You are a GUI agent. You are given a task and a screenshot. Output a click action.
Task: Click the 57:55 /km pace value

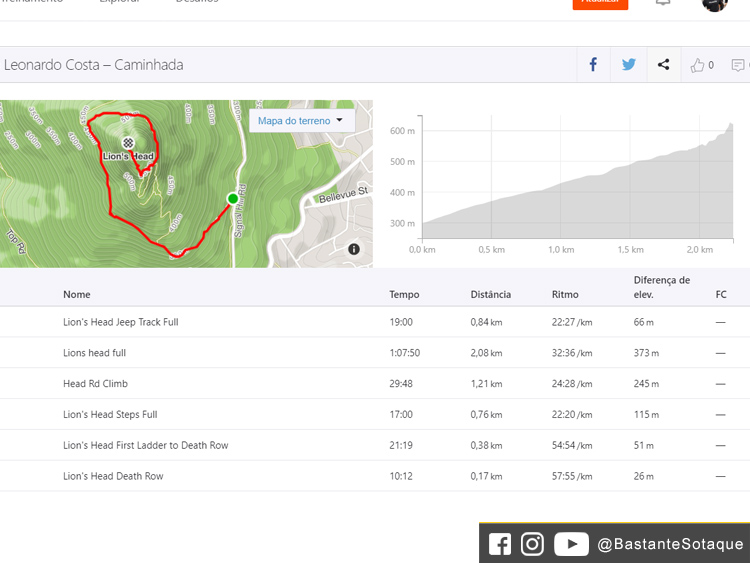[x=572, y=476]
